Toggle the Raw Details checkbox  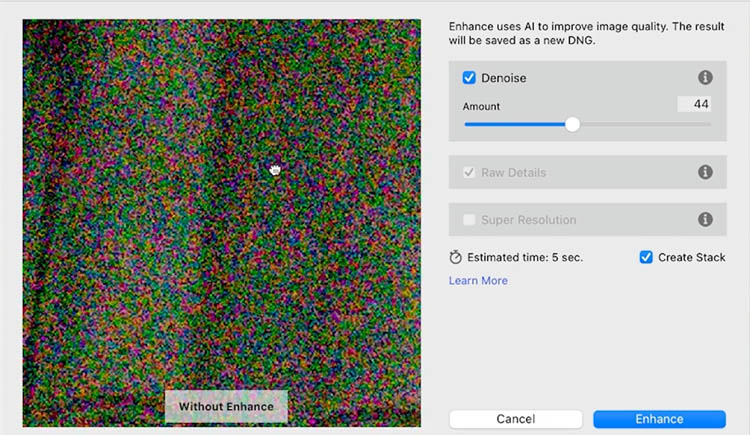click(x=469, y=172)
